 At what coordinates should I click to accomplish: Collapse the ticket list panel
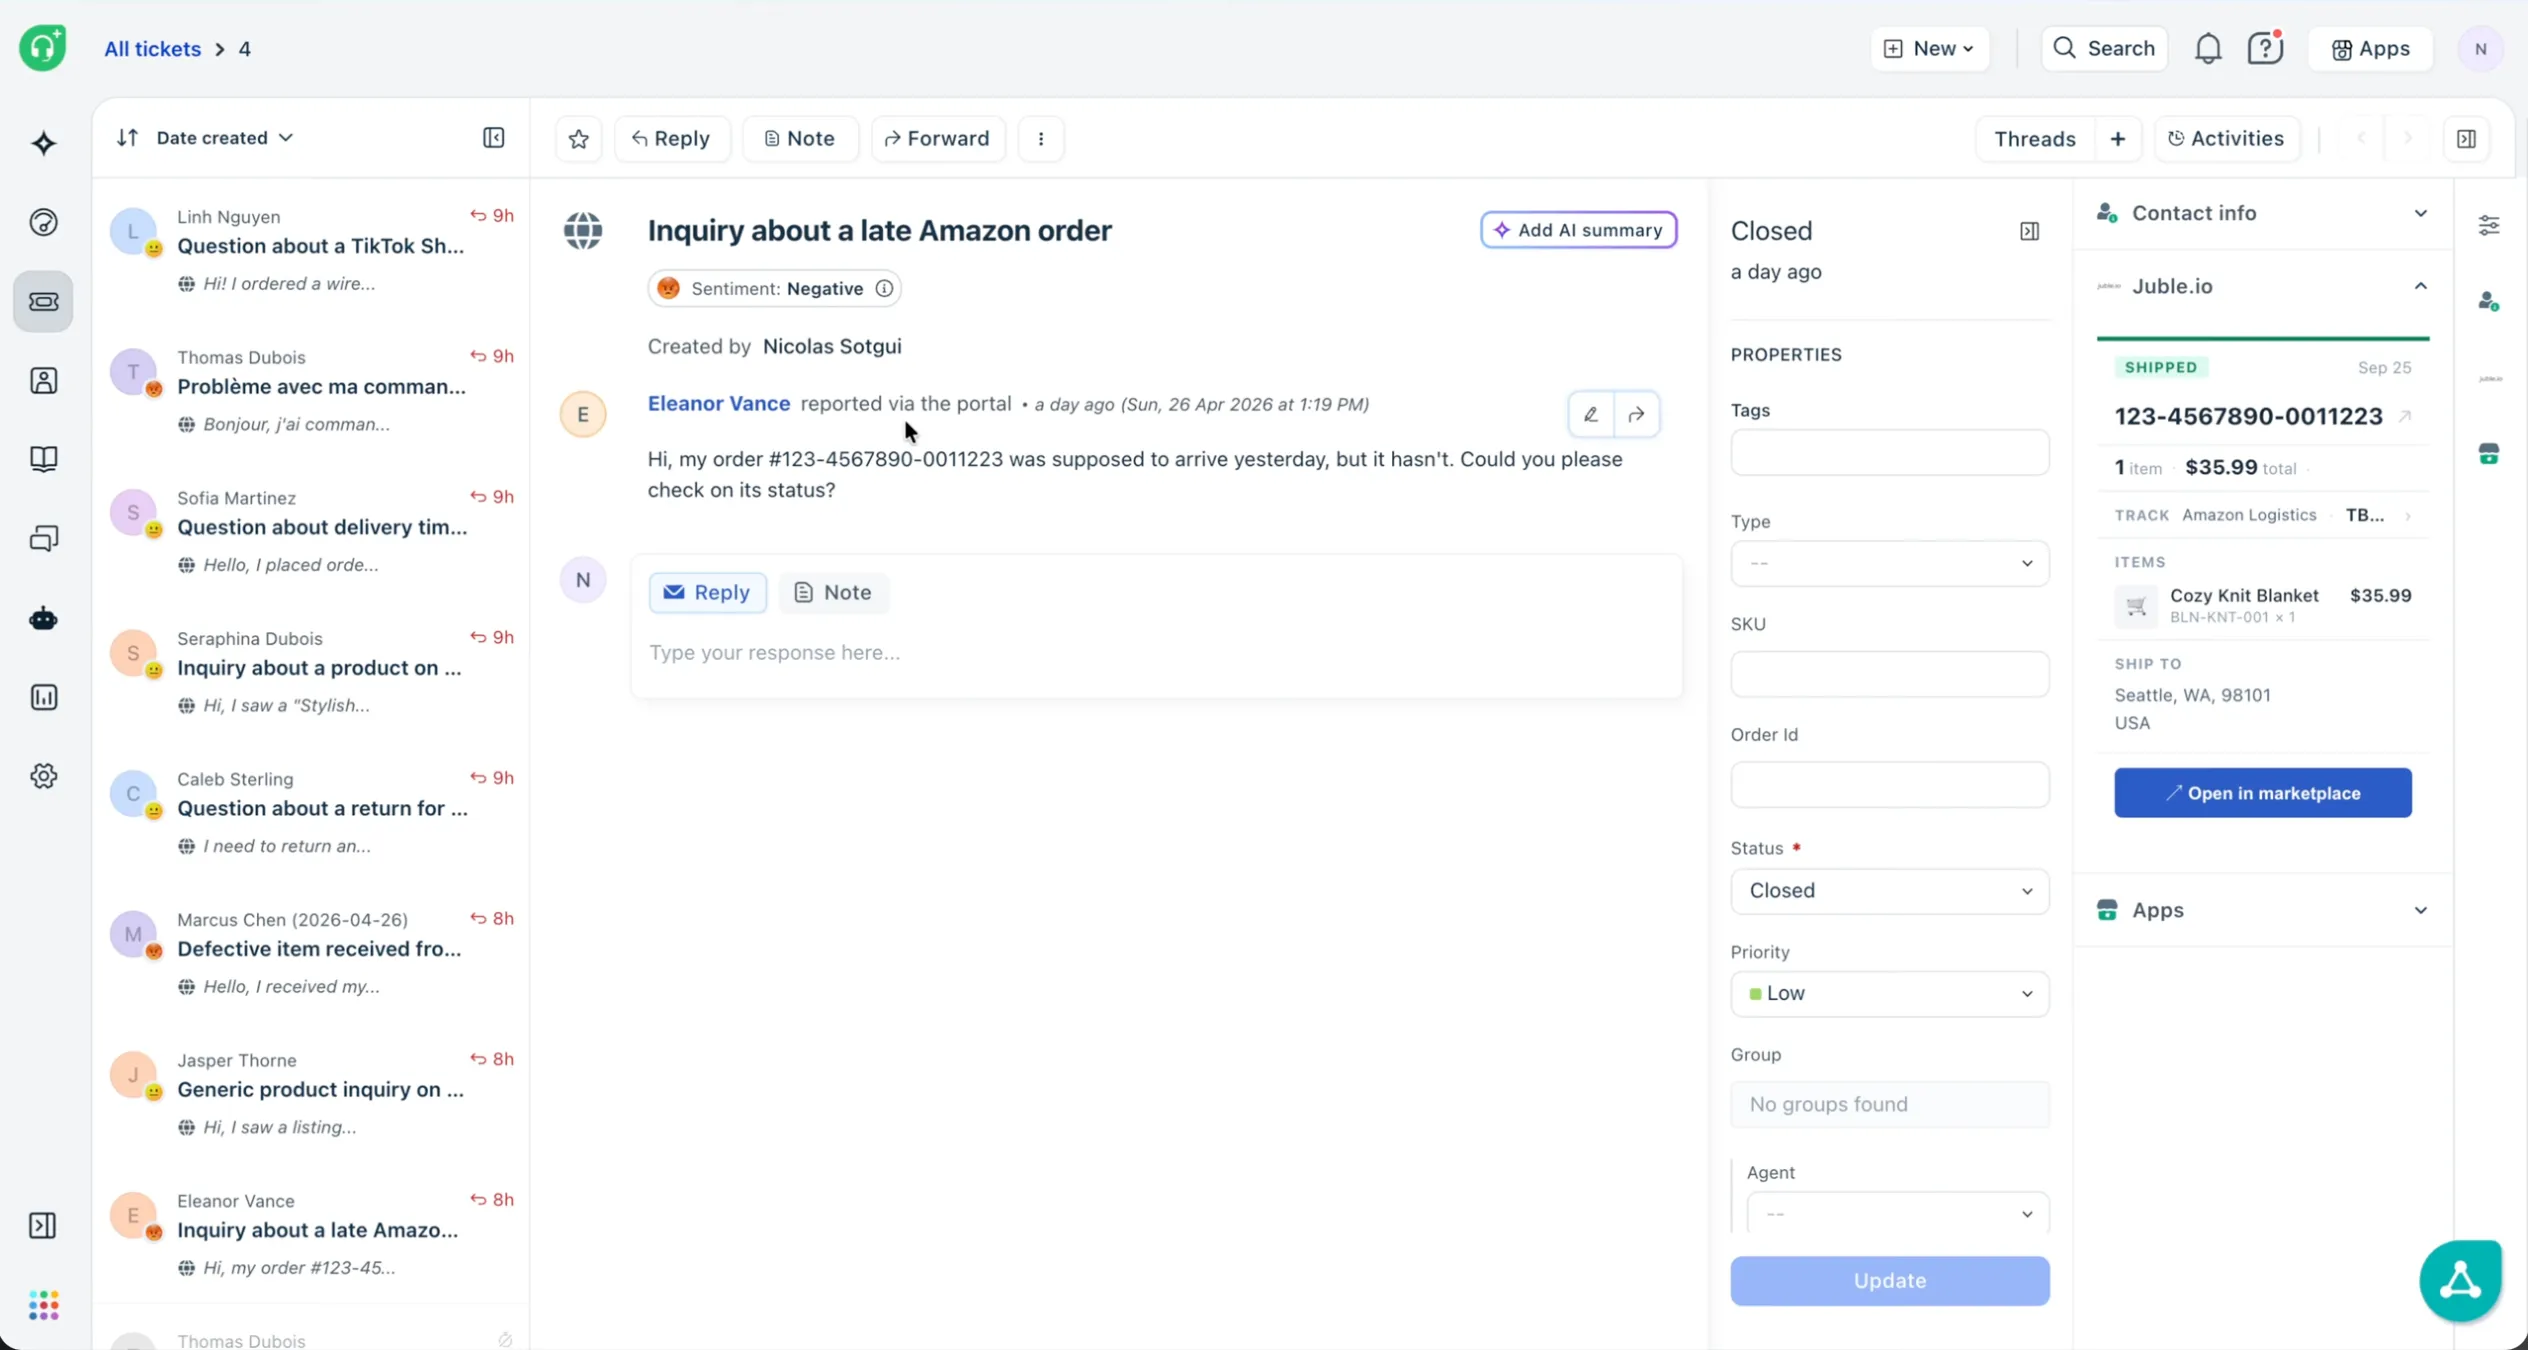point(493,137)
